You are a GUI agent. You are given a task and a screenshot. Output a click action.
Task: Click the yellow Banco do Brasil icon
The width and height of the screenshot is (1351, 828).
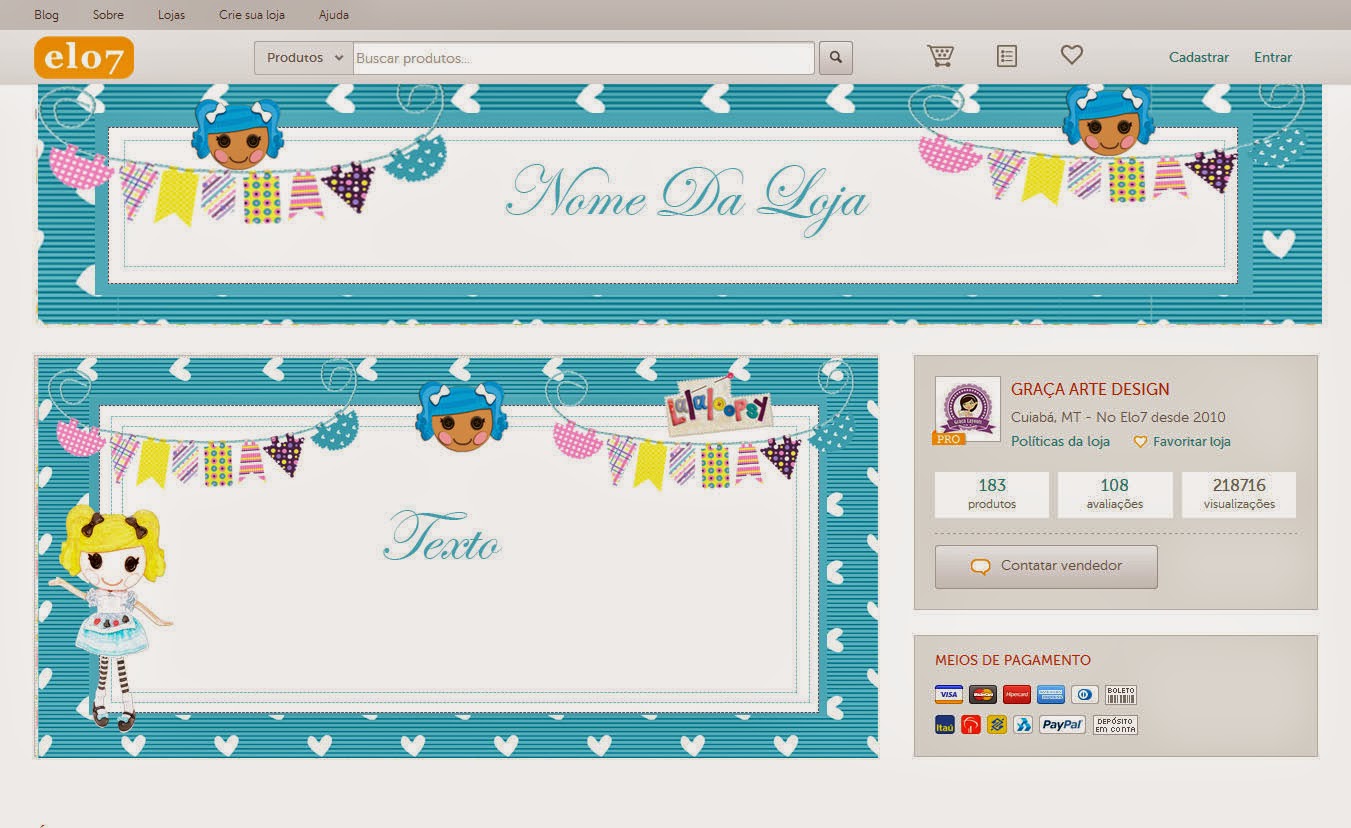click(997, 725)
